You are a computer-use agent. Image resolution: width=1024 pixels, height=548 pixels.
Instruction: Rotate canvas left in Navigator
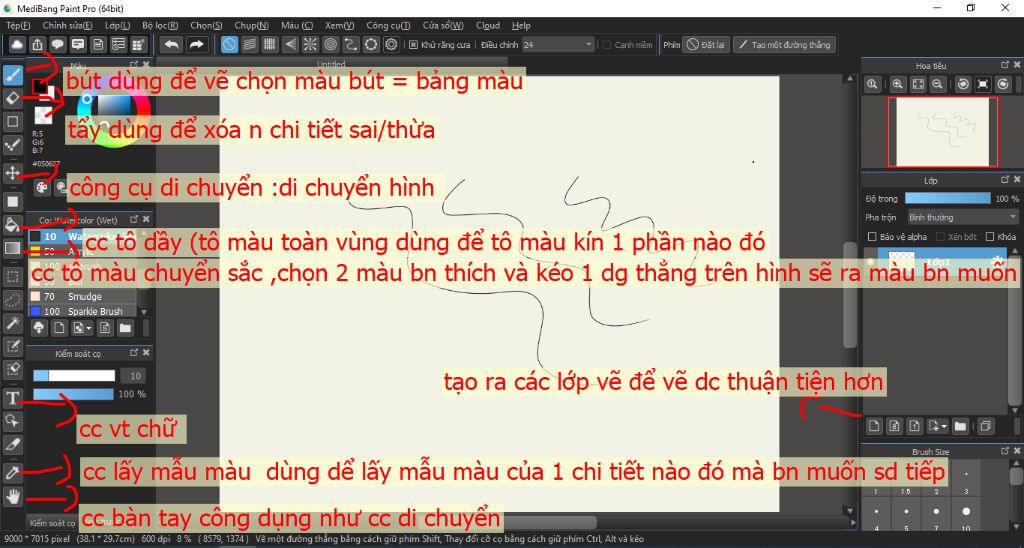pyautogui.click(x=962, y=84)
